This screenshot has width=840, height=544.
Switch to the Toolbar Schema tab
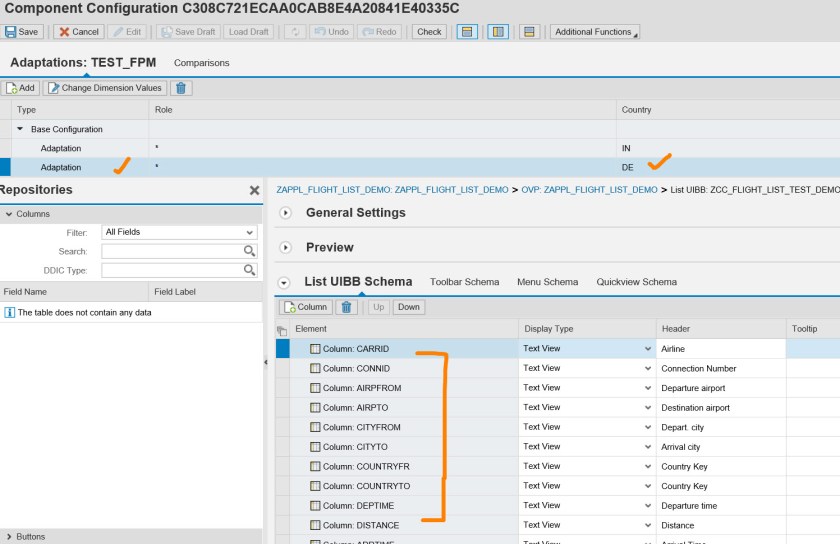[x=464, y=282]
